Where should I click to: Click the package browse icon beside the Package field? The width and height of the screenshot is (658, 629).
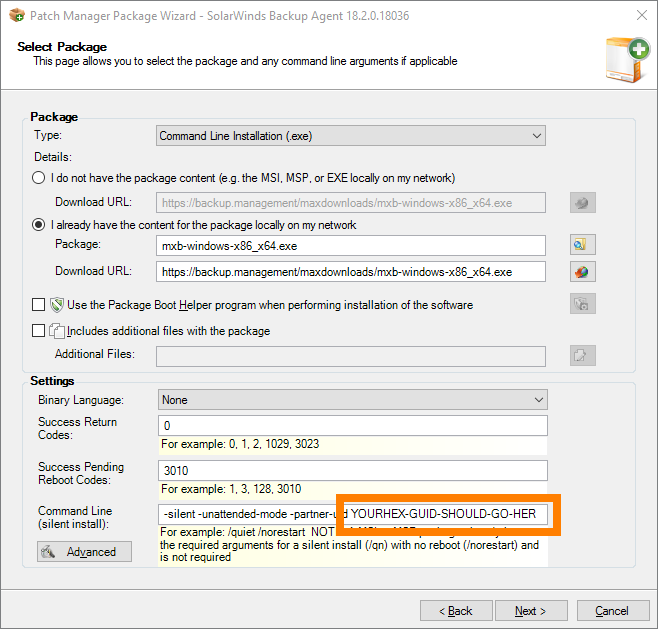tap(582, 245)
